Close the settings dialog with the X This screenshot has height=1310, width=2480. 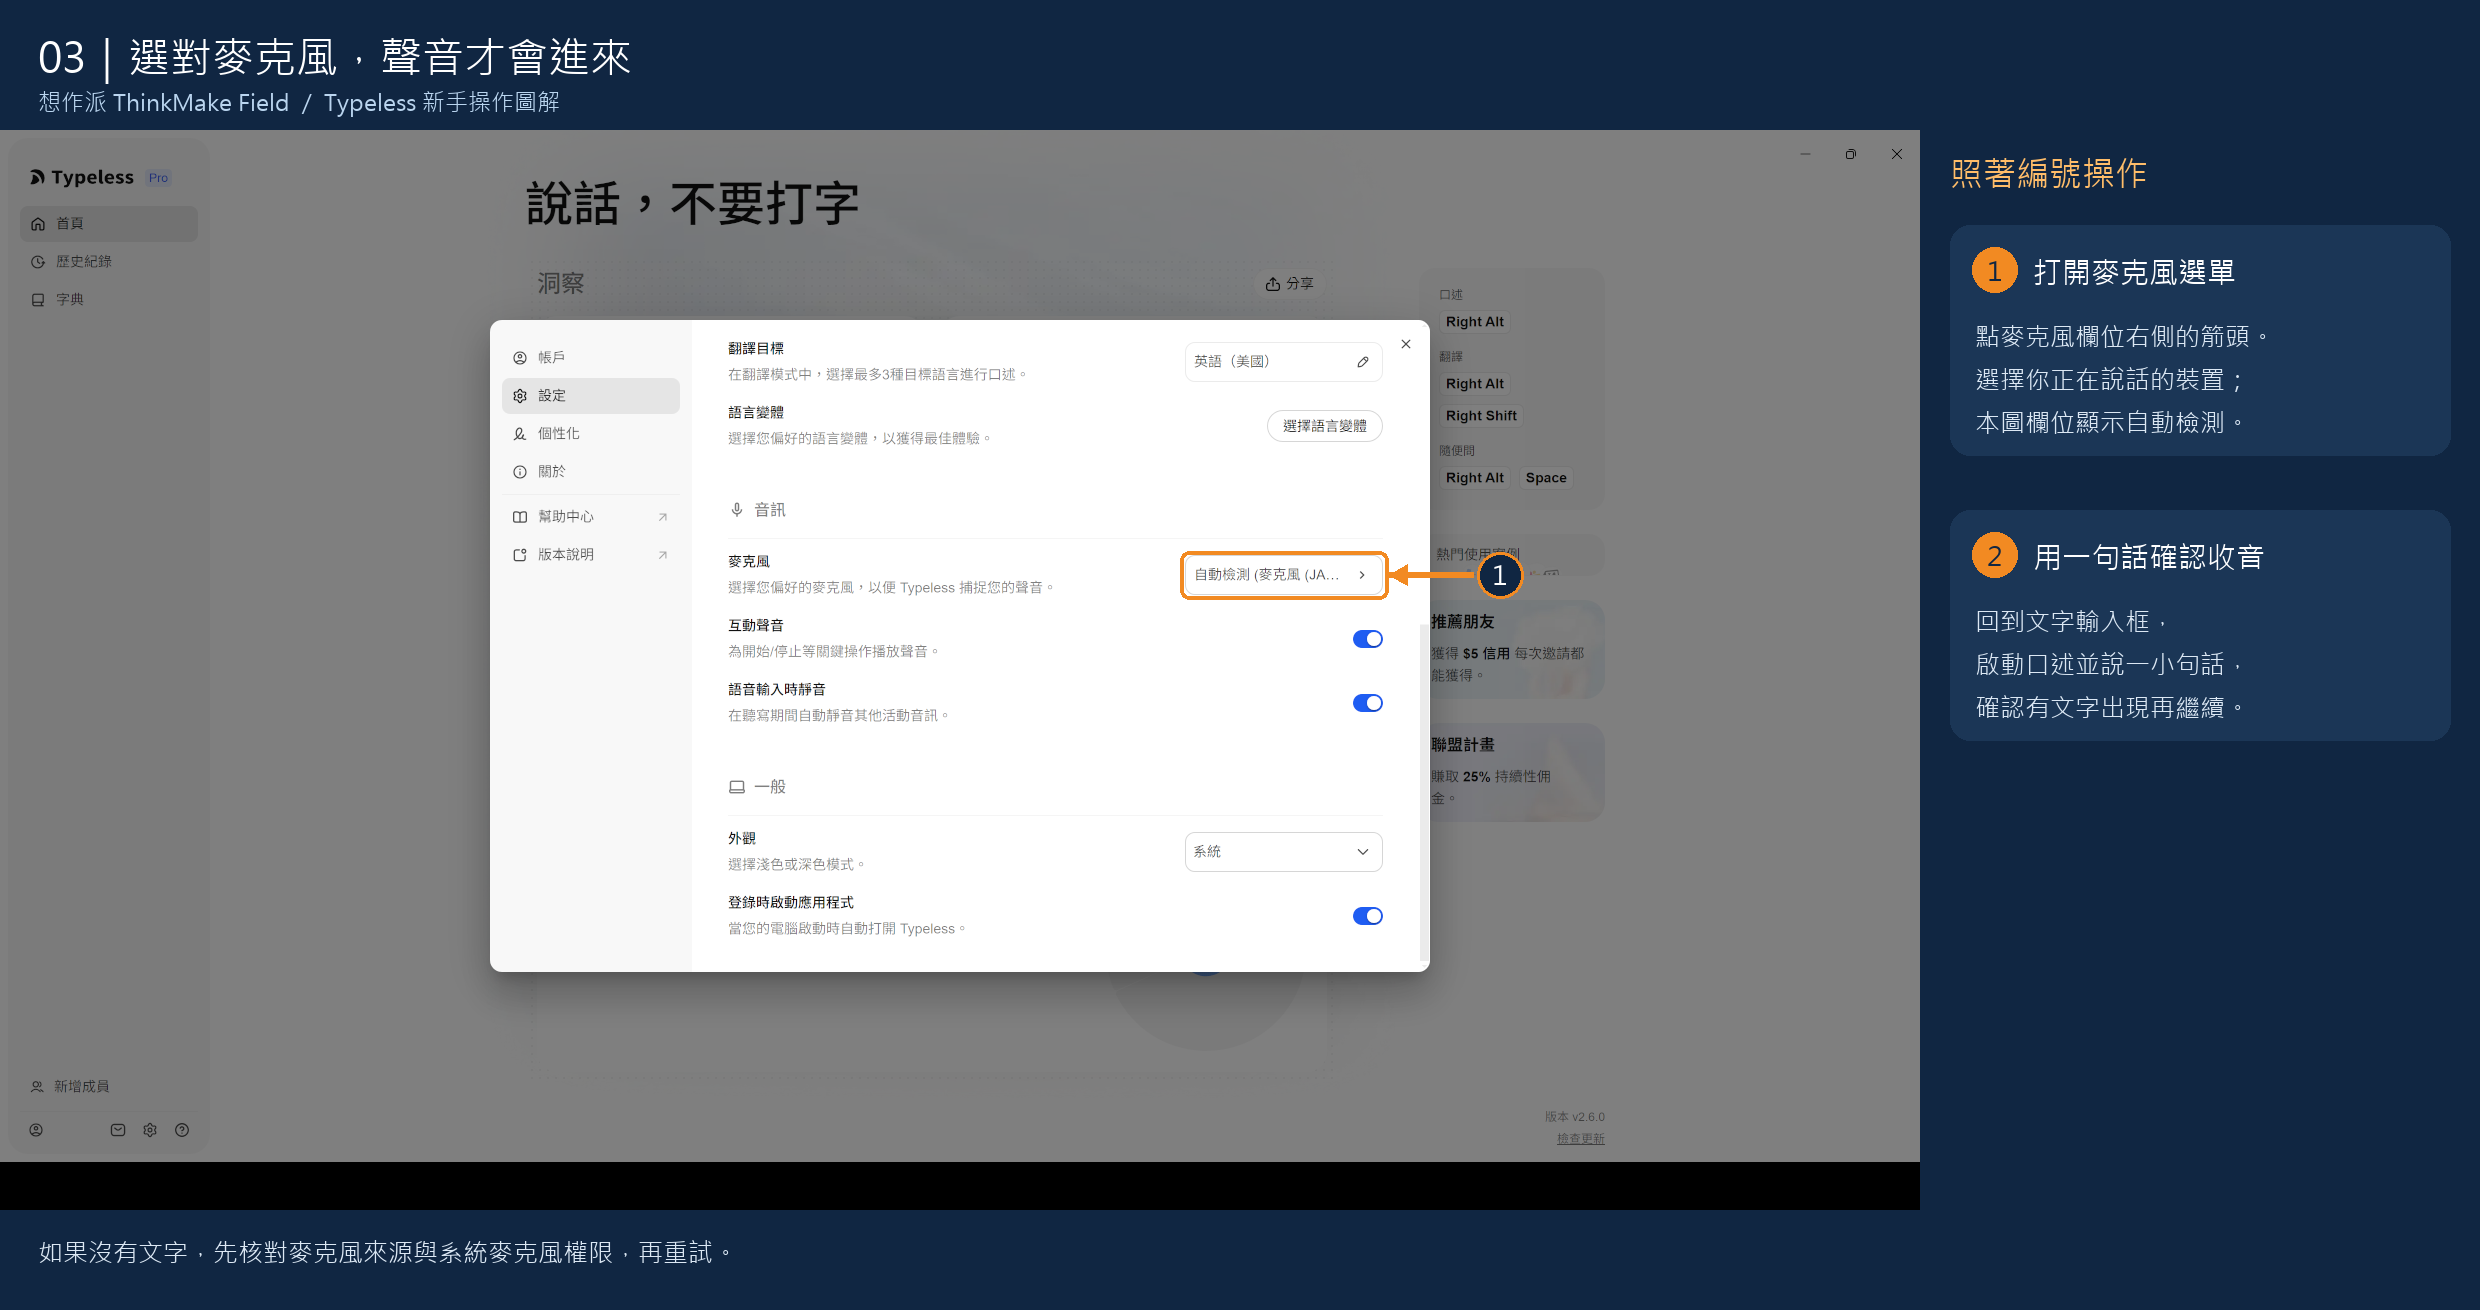(x=1406, y=344)
